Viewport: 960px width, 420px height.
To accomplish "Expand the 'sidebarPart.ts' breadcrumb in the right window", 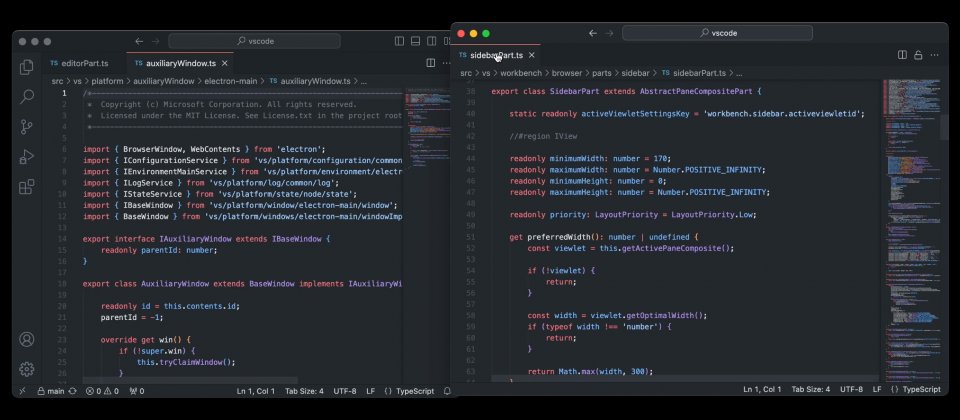I will [693, 73].
